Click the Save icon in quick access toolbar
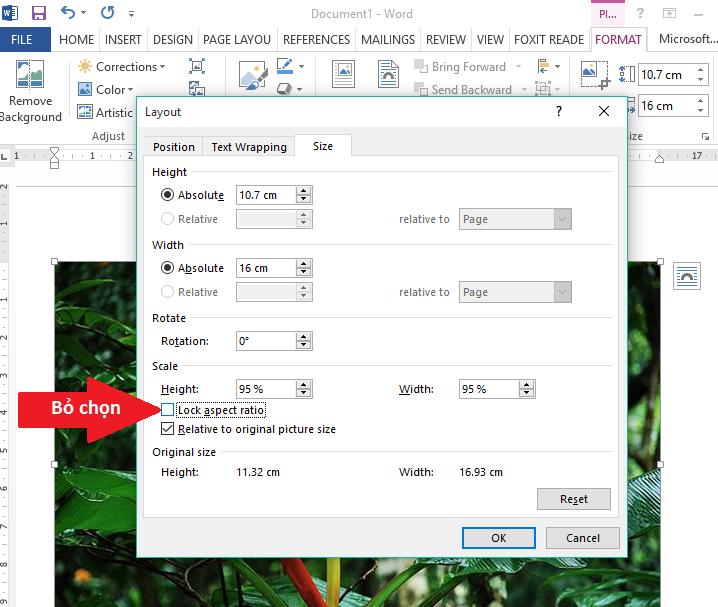The width and height of the screenshot is (718, 607). tap(38, 13)
